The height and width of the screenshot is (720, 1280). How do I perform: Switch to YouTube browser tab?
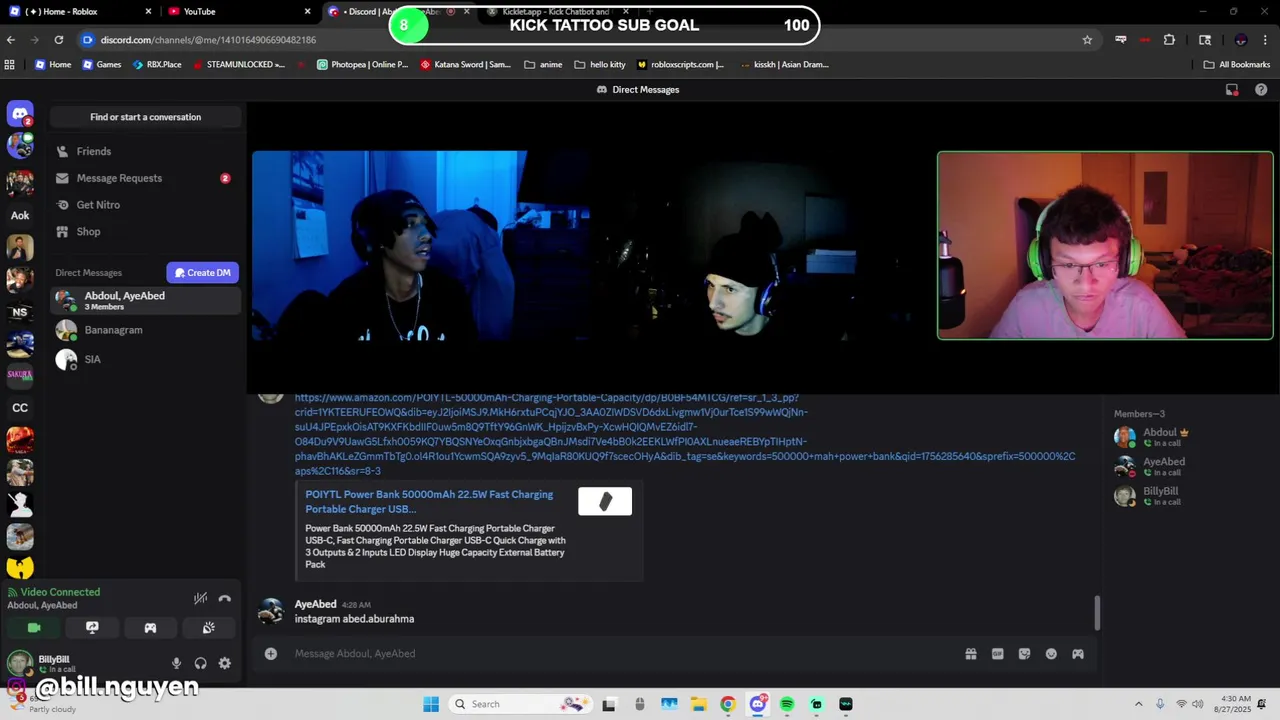coord(238,12)
